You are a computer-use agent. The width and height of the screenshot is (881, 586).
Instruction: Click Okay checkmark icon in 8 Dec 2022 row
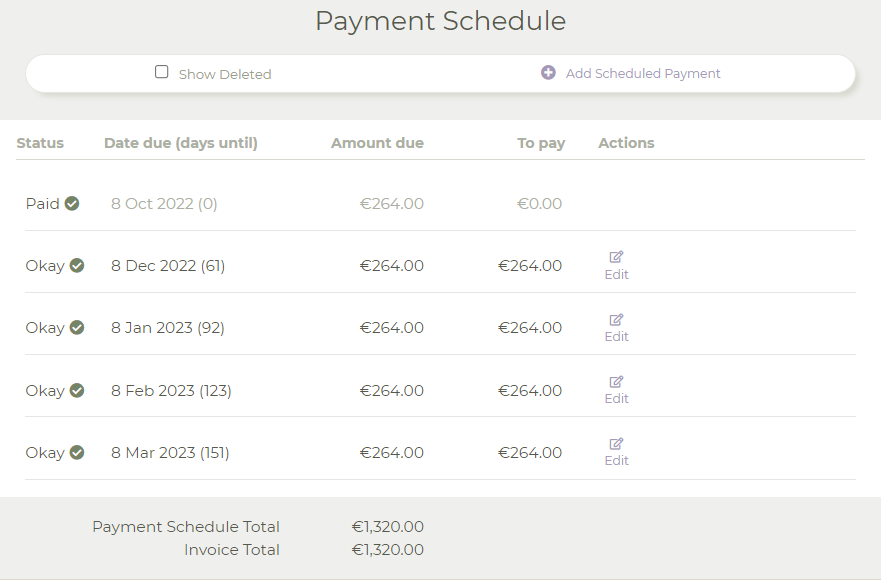coord(77,265)
